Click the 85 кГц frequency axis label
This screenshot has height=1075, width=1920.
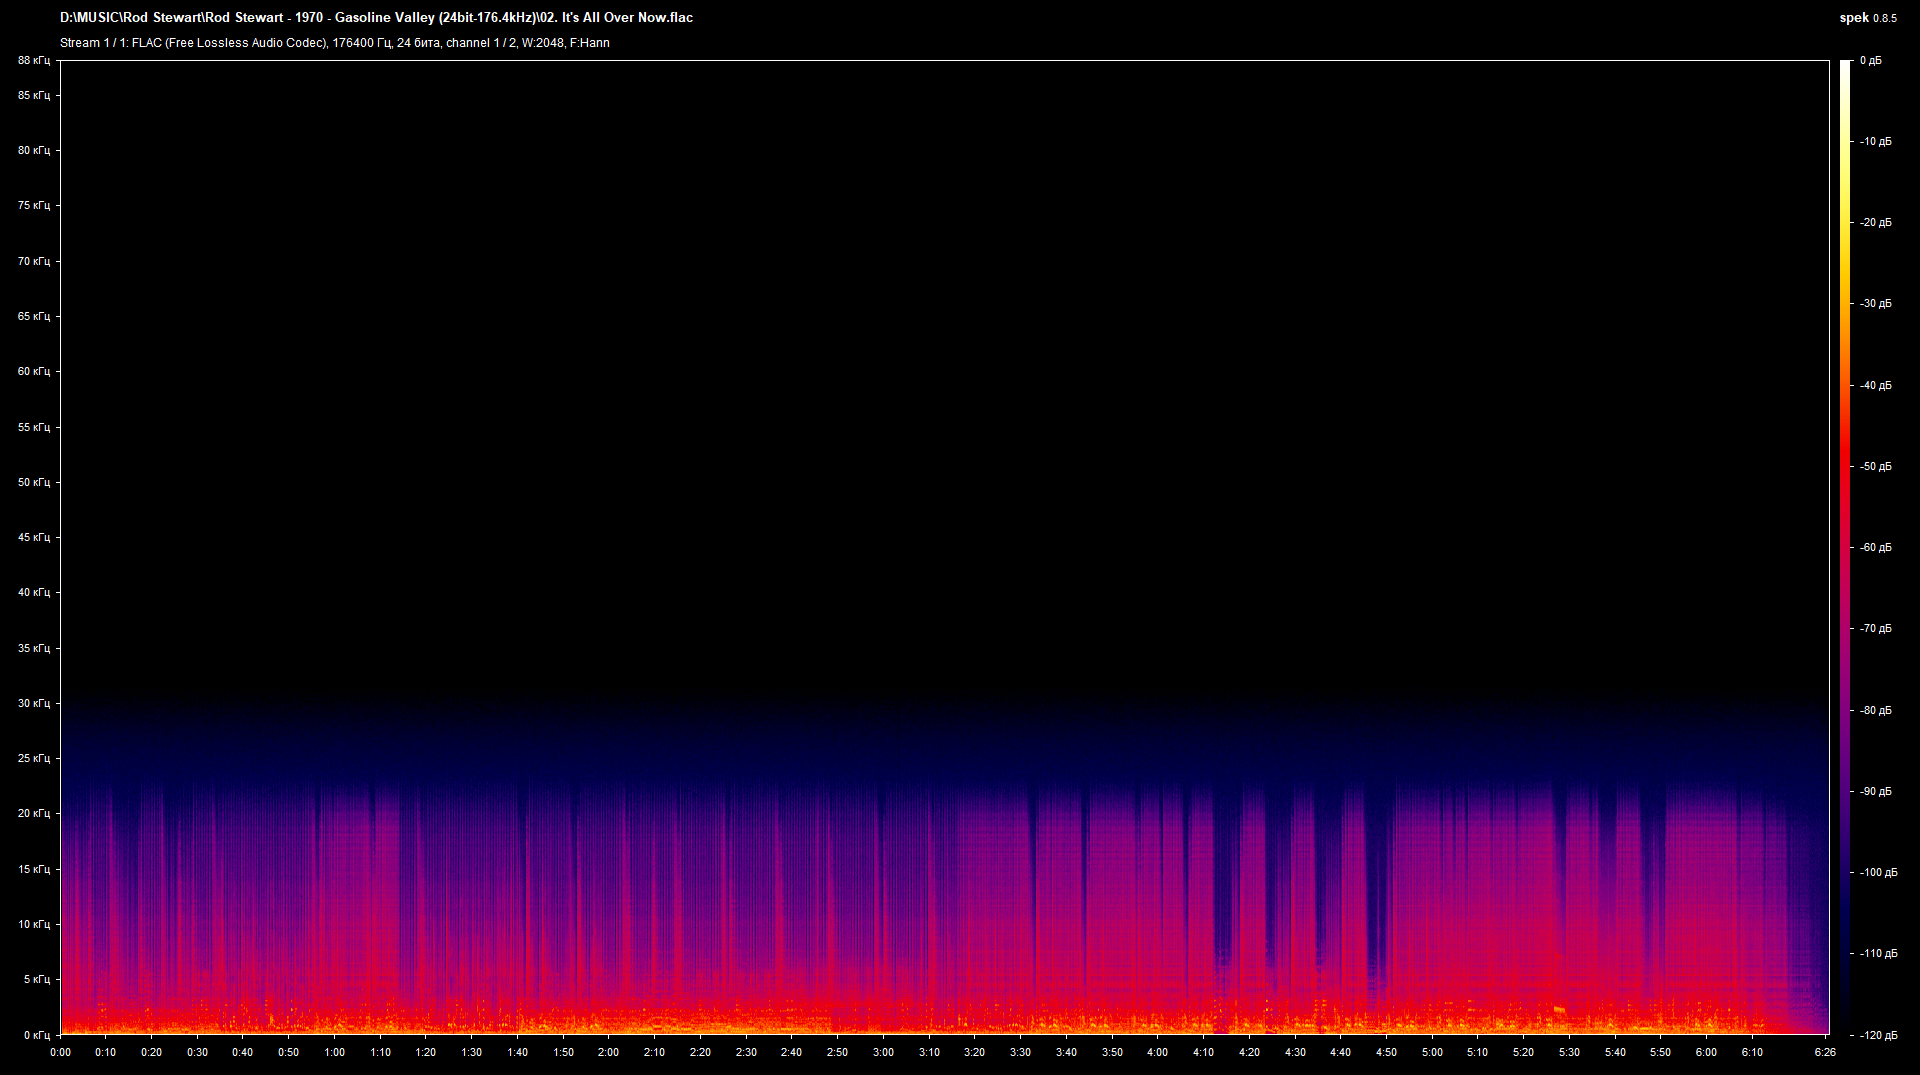click(34, 95)
